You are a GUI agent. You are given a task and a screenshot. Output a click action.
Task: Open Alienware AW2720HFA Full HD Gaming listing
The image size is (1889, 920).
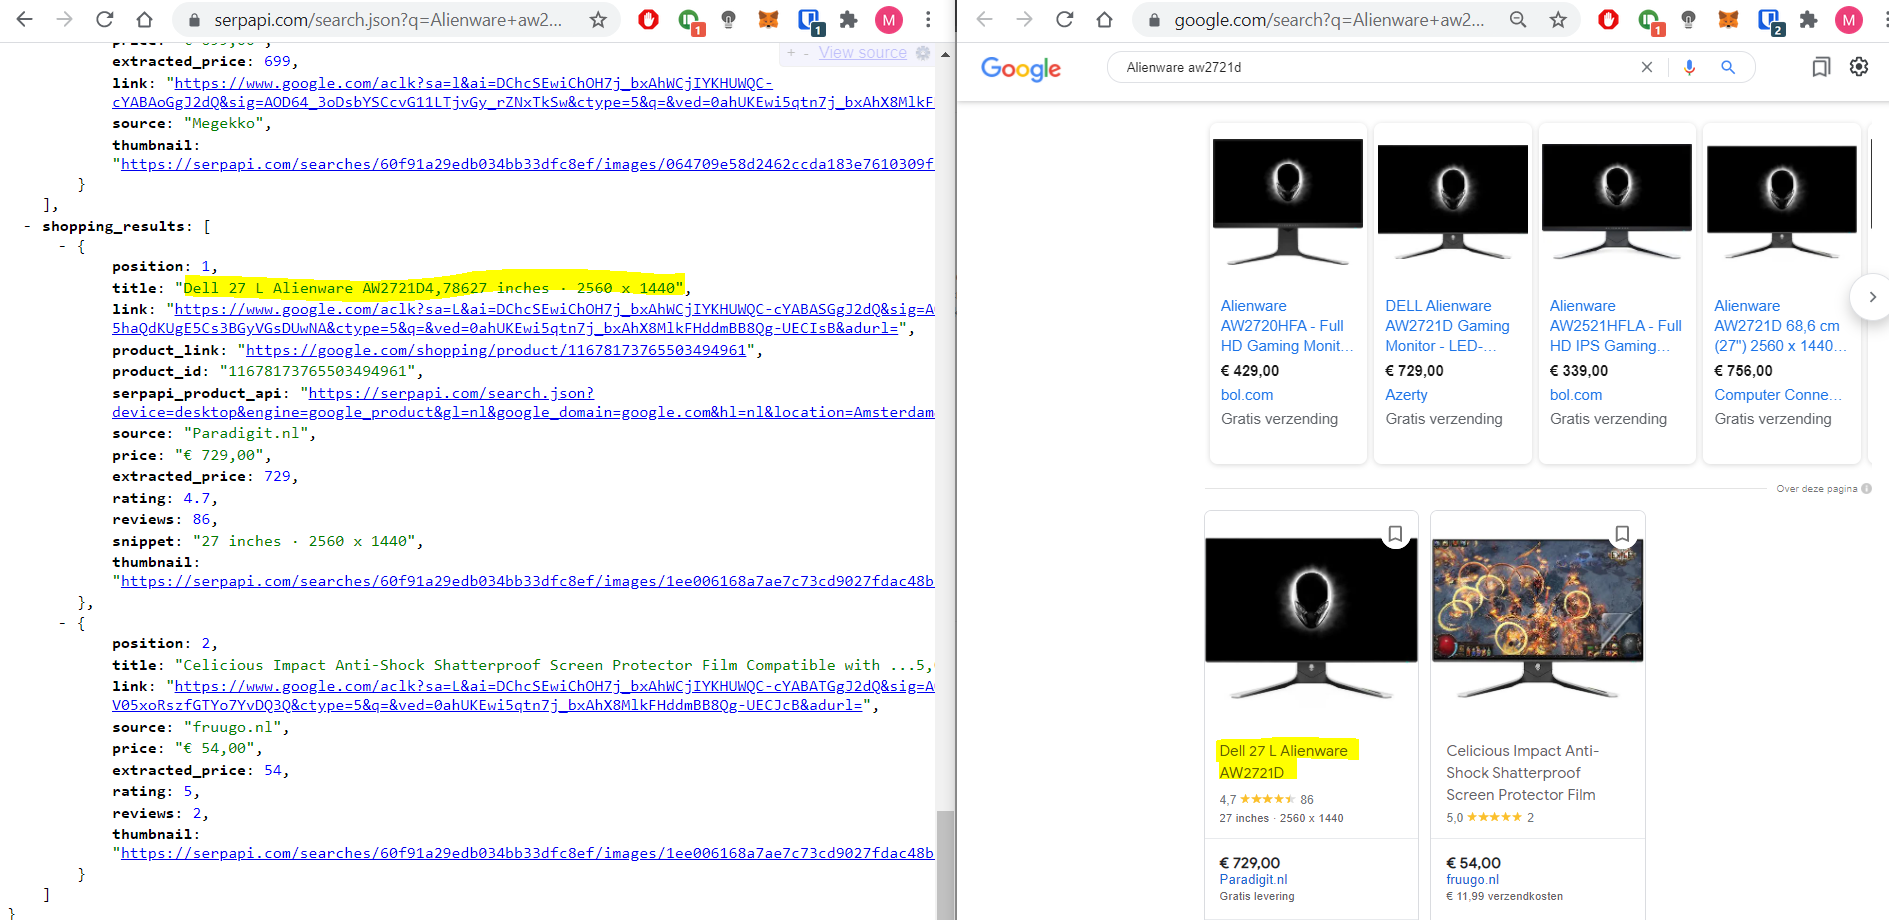click(1286, 326)
